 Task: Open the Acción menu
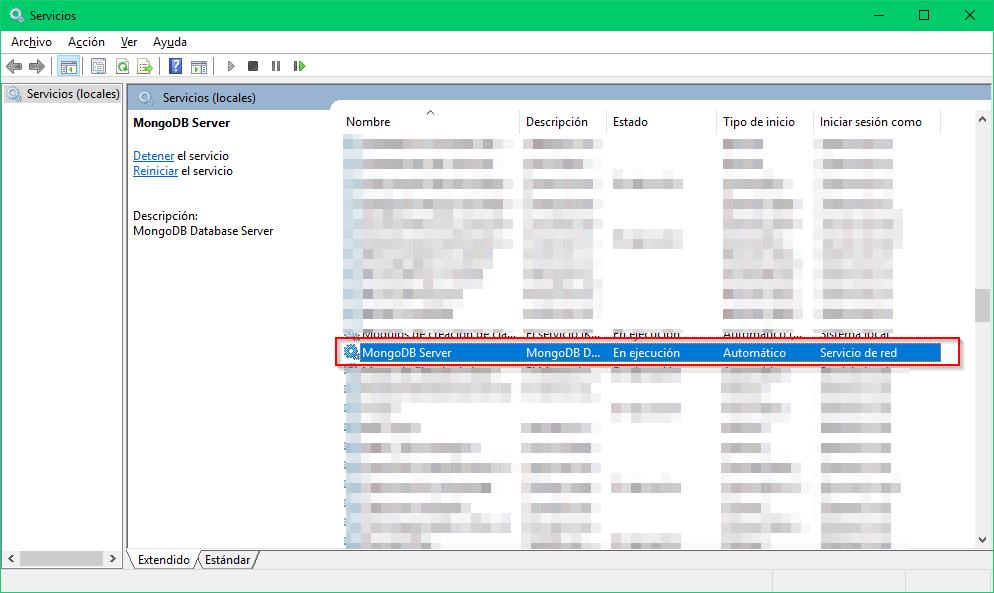(86, 42)
